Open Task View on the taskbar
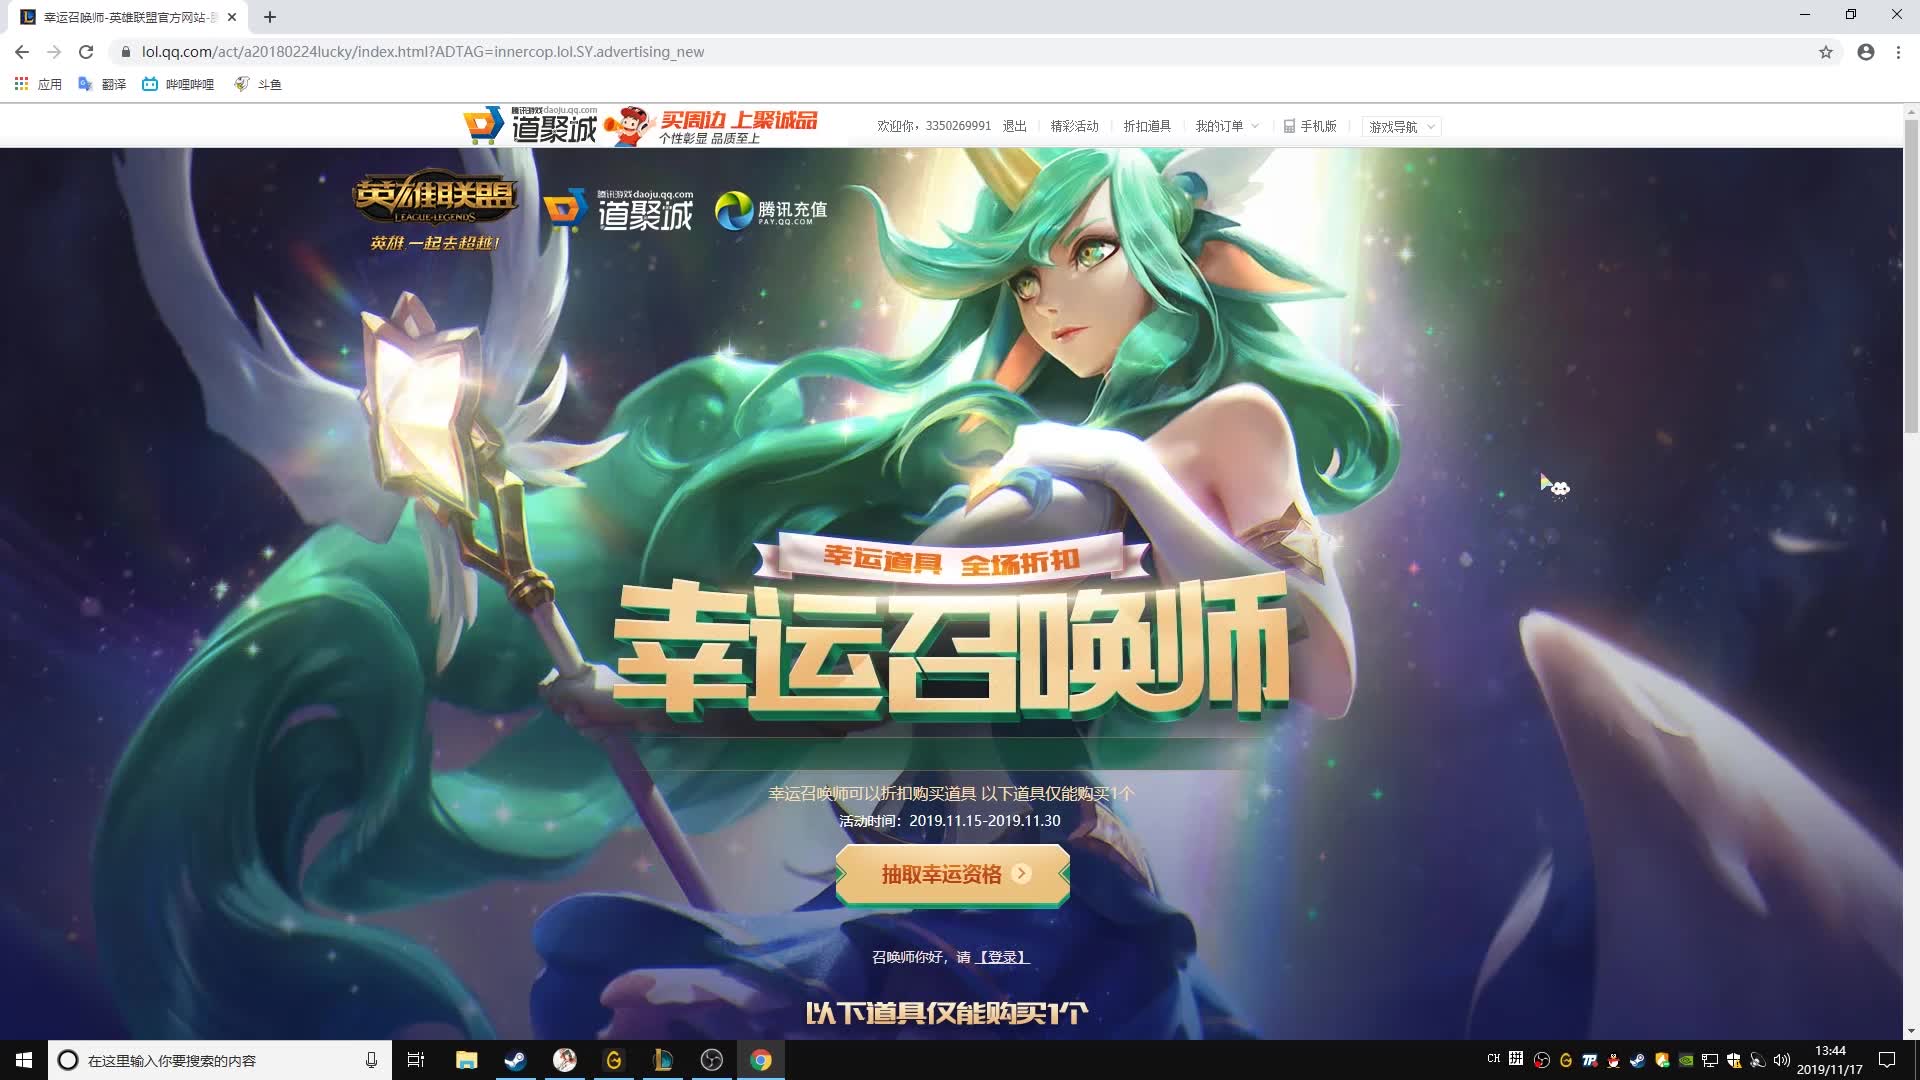The height and width of the screenshot is (1080, 1920). point(416,1060)
